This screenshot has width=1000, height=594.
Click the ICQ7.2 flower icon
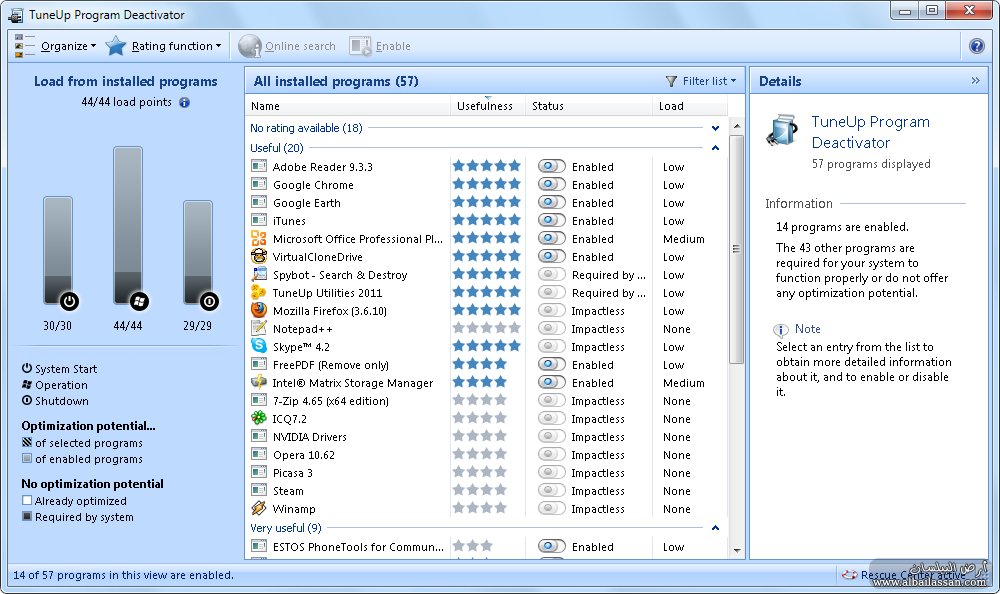click(259, 419)
